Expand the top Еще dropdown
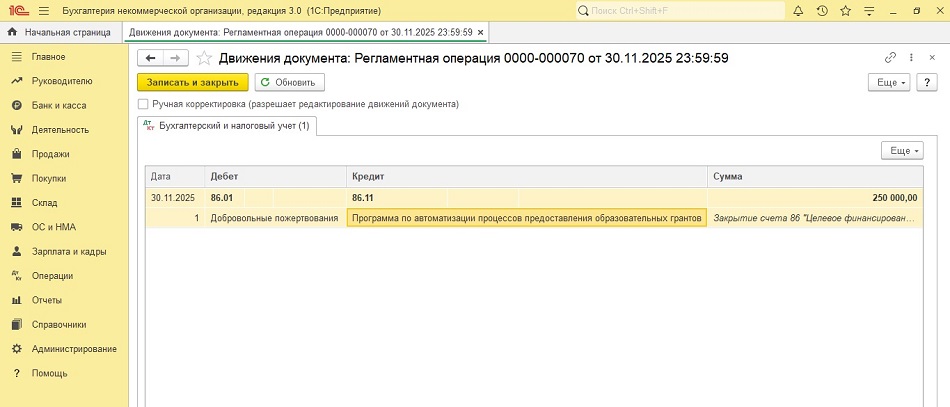The image size is (950, 407). click(x=888, y=82)
